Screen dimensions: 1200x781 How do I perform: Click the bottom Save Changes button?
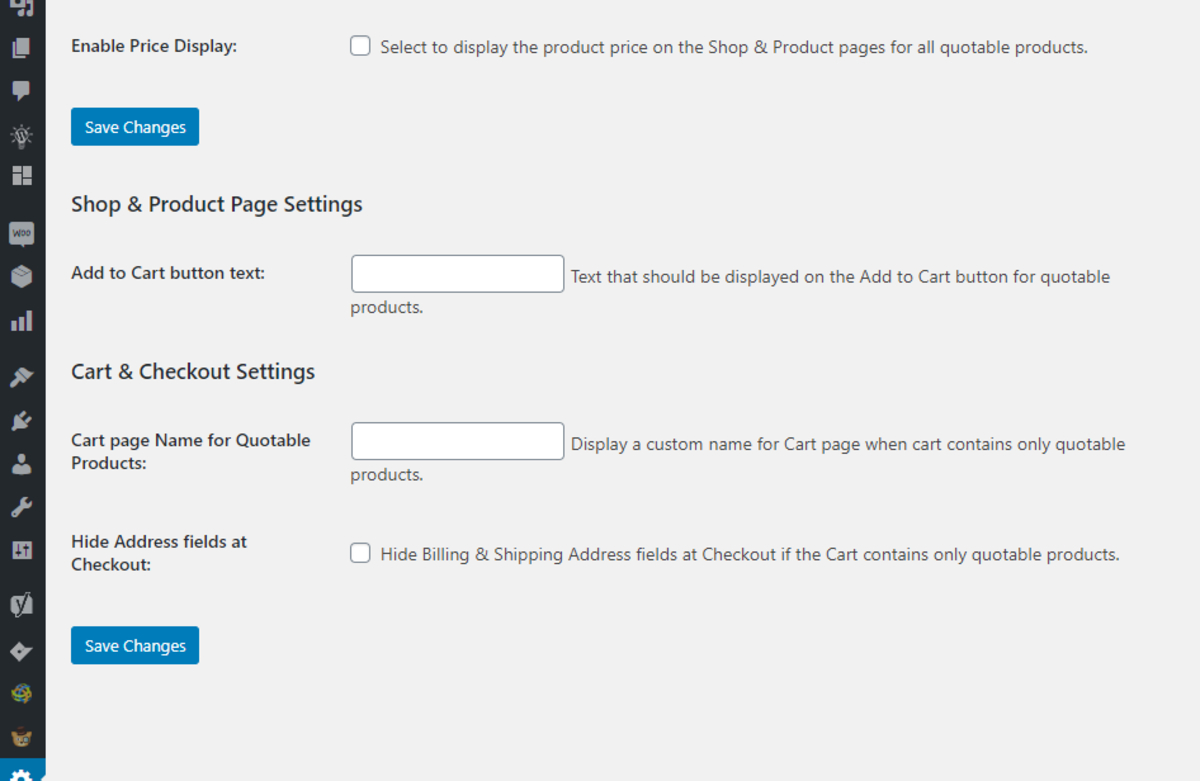tap(135, 645)
